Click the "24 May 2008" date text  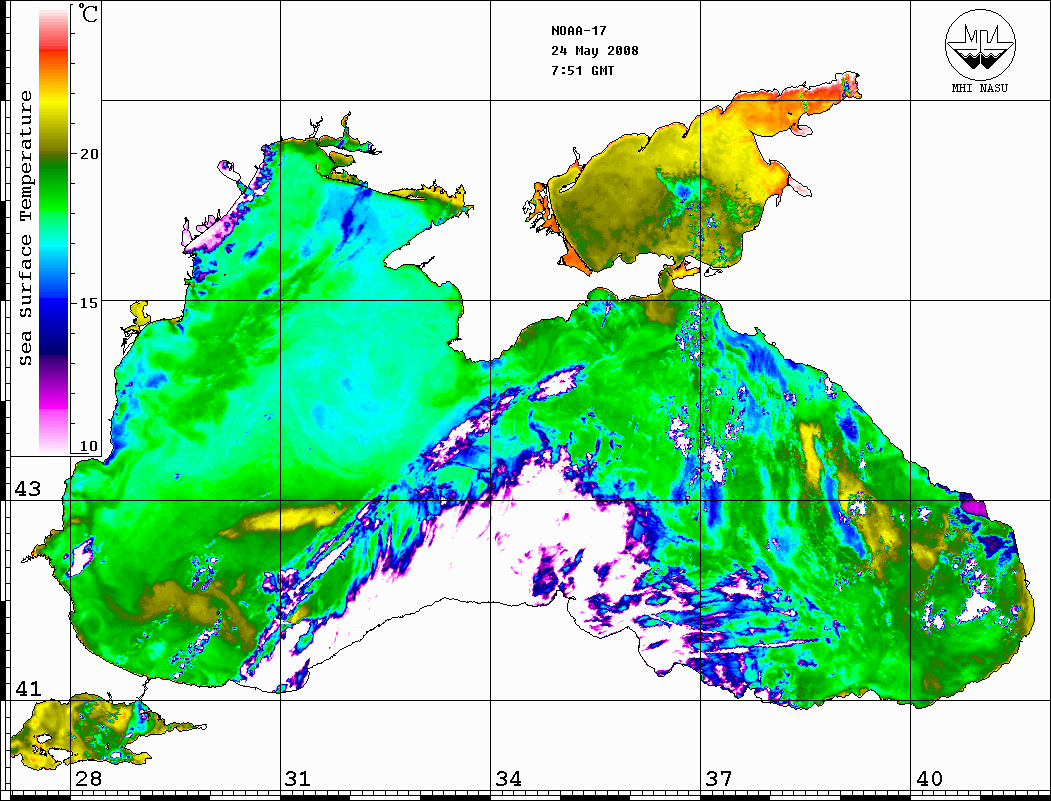pos(595,51)
